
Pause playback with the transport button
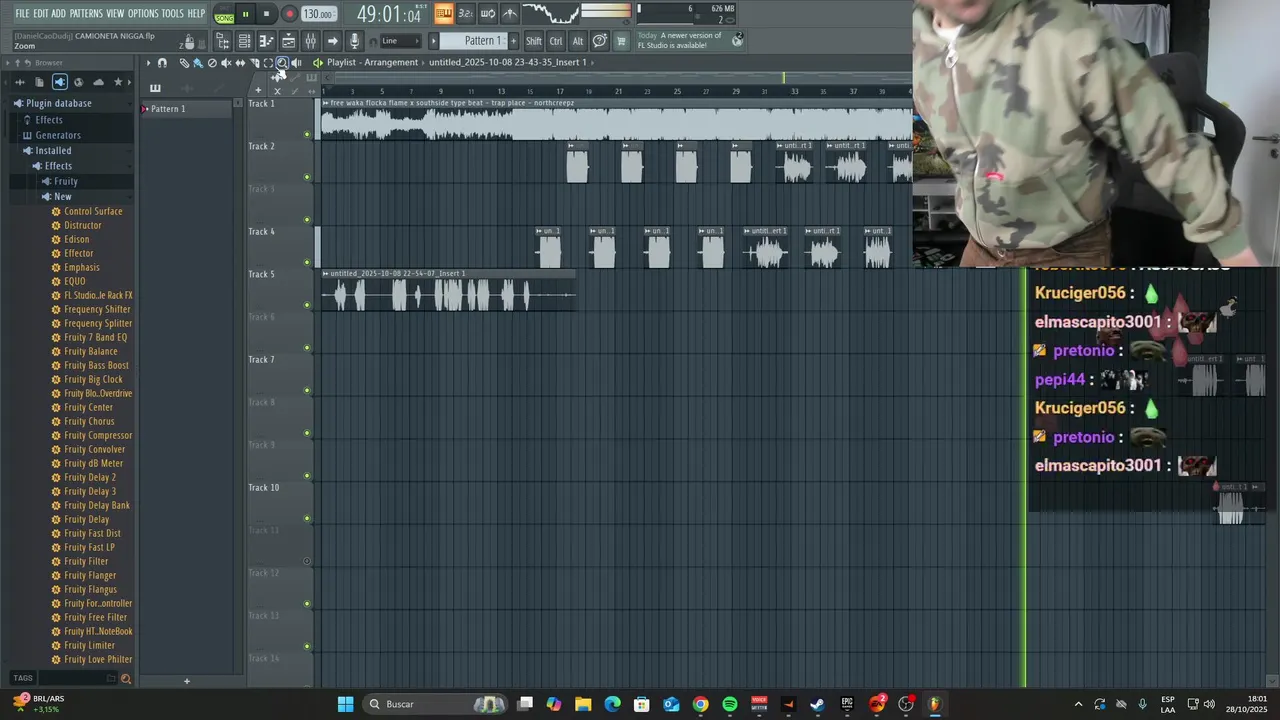pos(245,14)
